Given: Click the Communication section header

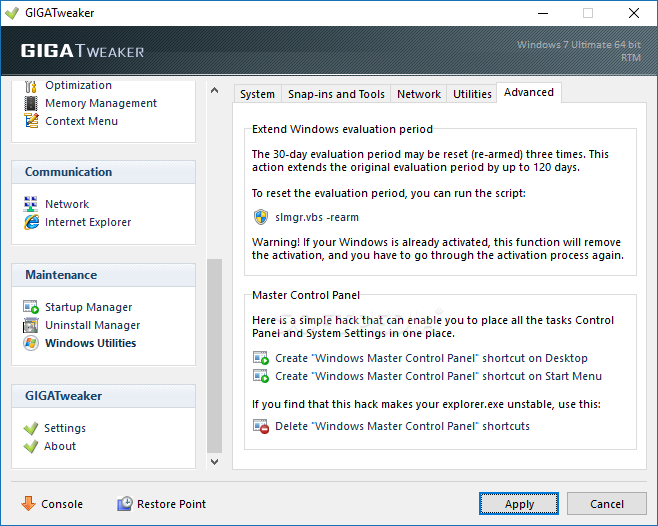Looking at the screenshot, I should point(103,172).
